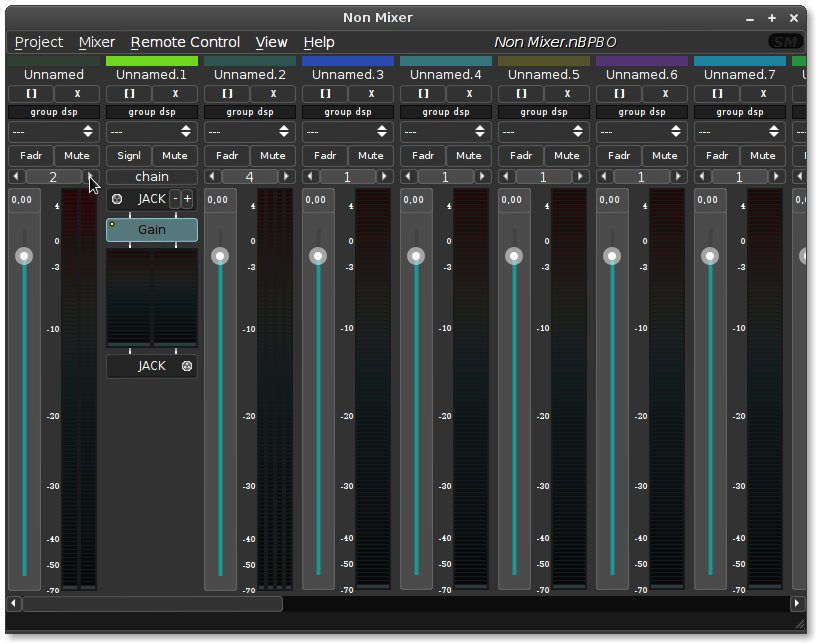Mute the Unnamed.7 channel strip
The image size is (816, 643).
pos(763,155)
